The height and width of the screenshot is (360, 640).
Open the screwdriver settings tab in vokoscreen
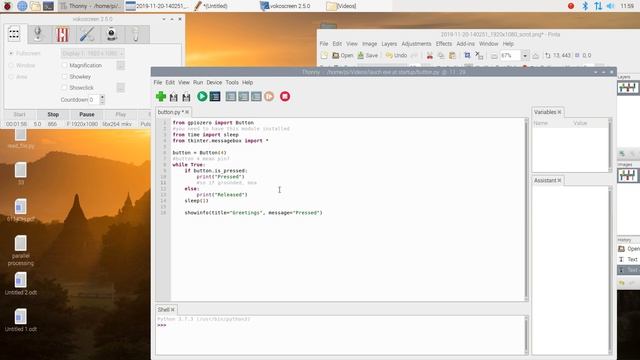click(x=87, y=34)
